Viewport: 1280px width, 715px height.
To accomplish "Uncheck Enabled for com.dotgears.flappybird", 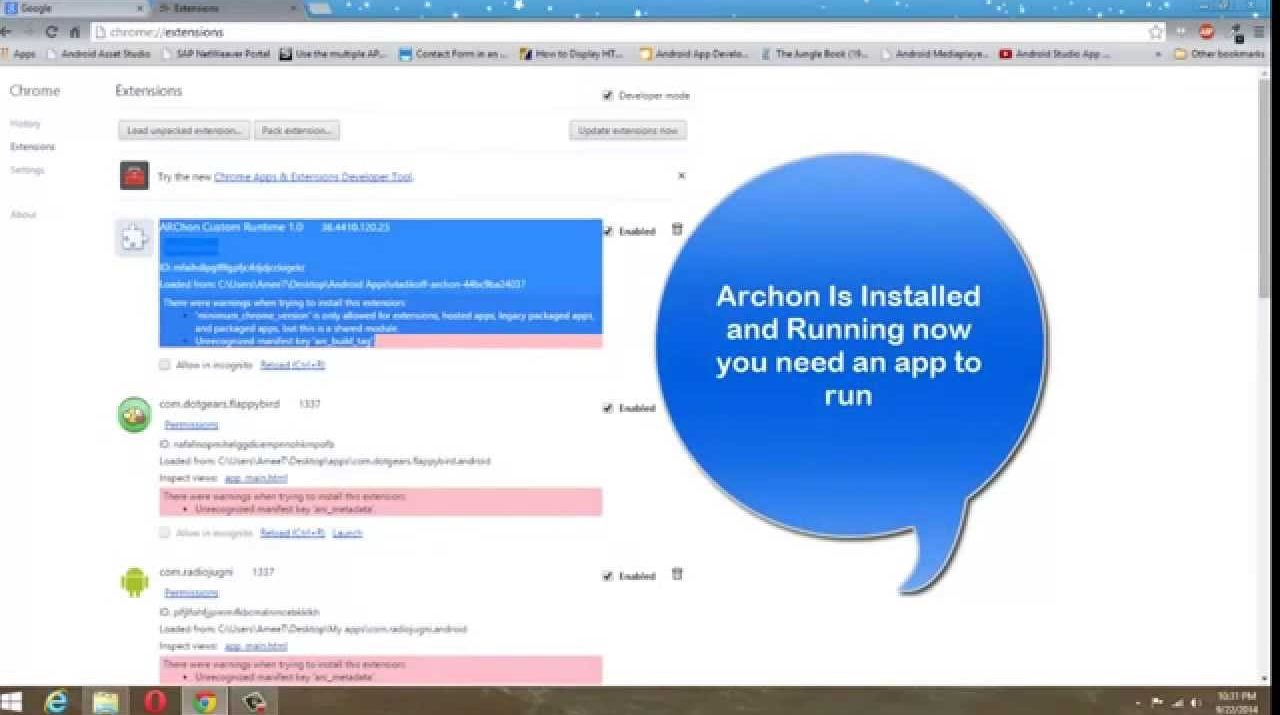I will 607,408.
